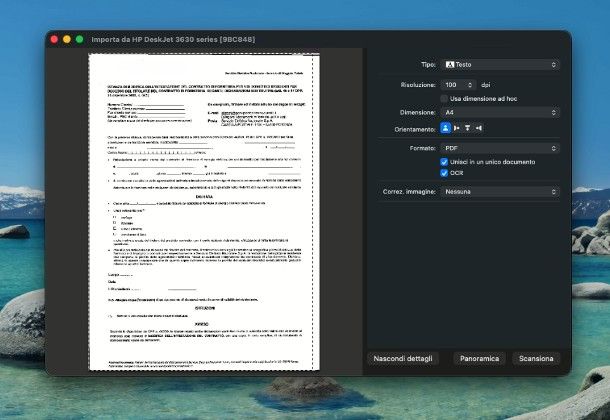Disable the OCR checkbox

(x=445, y=173)
